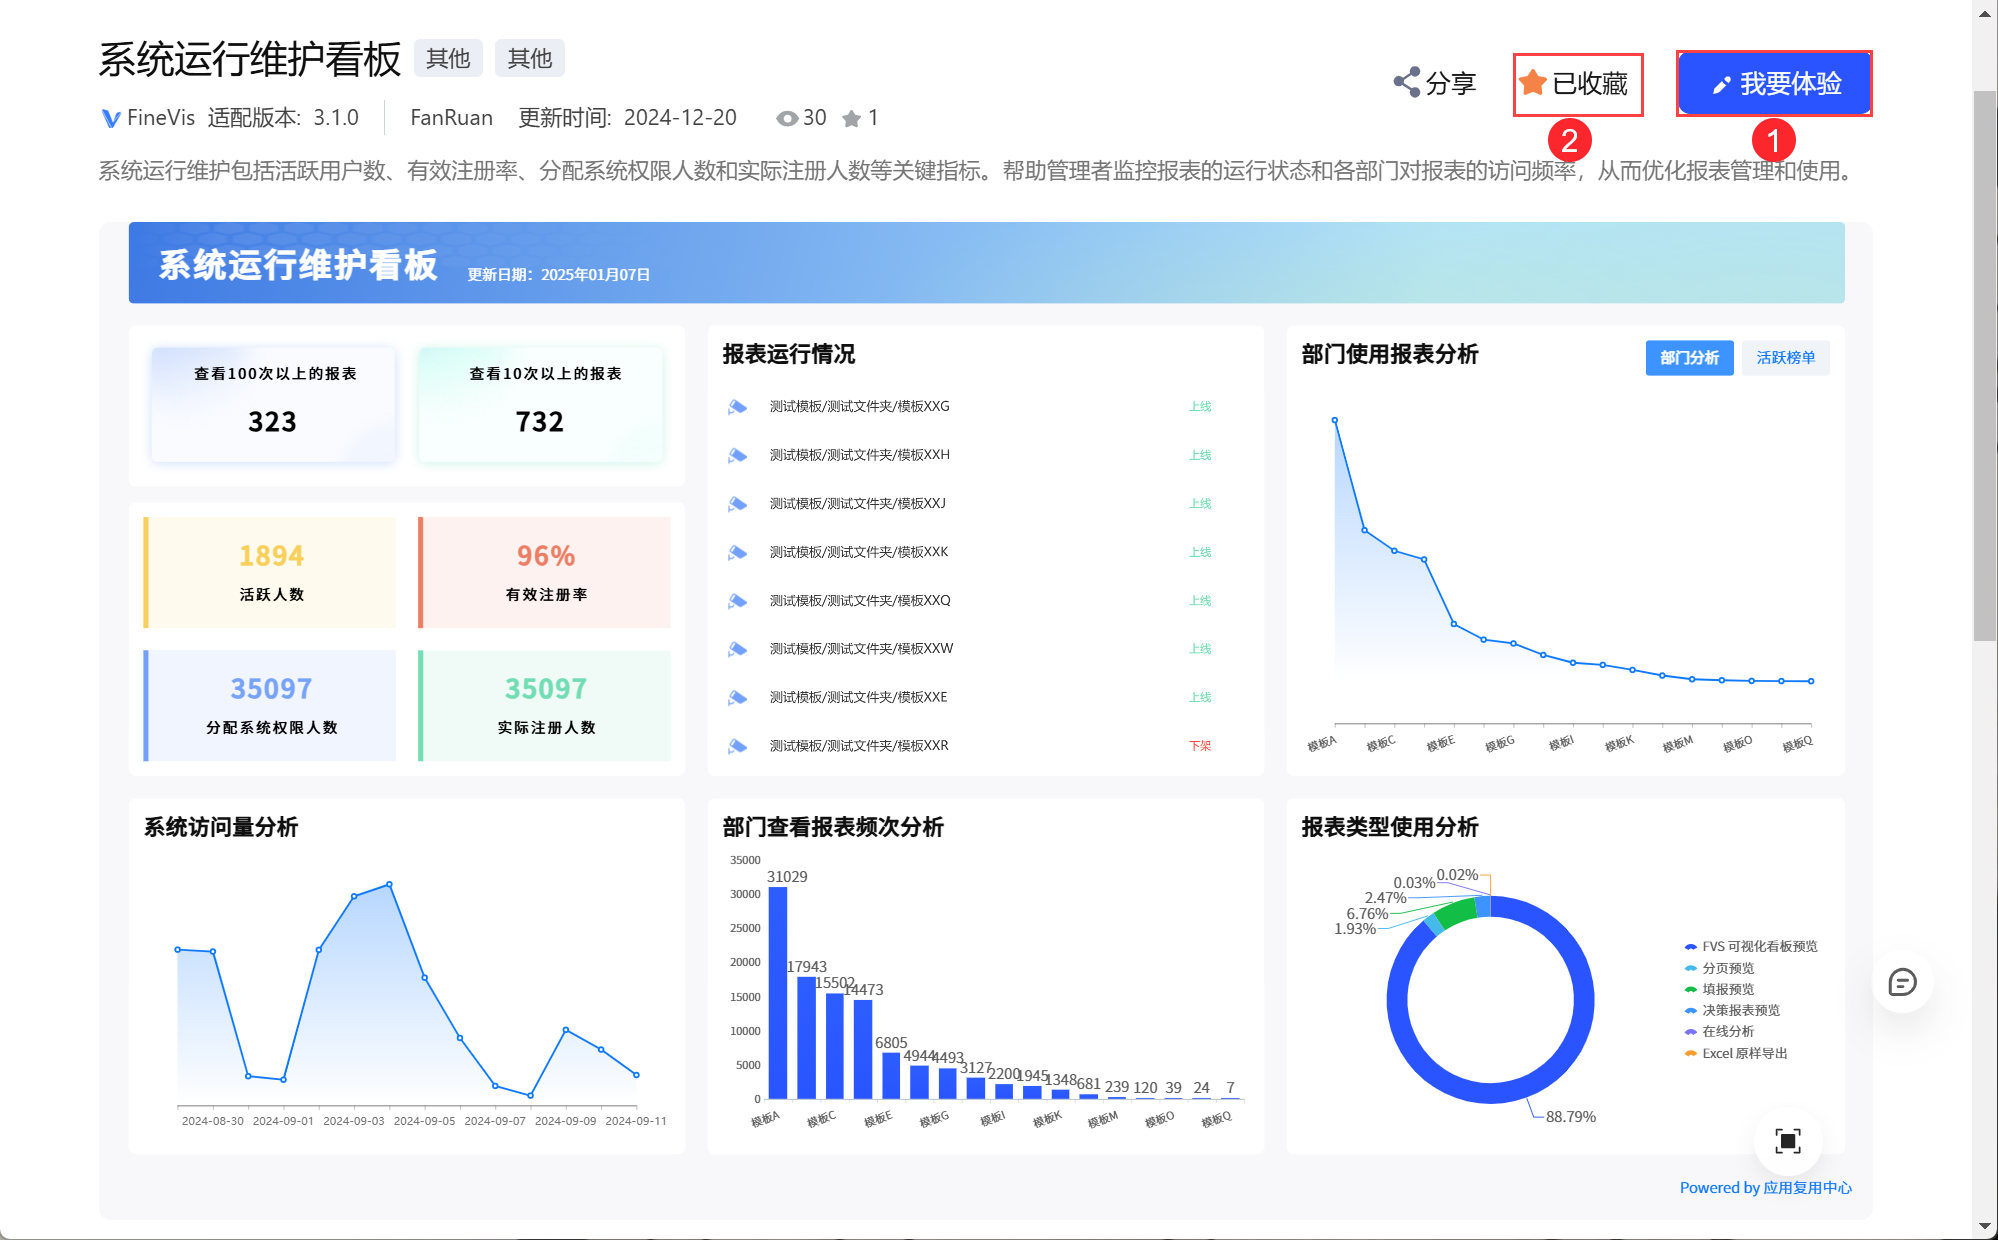
Task: Click the star rating count icon
Action: pyautogui.click(x=851, y=119)
